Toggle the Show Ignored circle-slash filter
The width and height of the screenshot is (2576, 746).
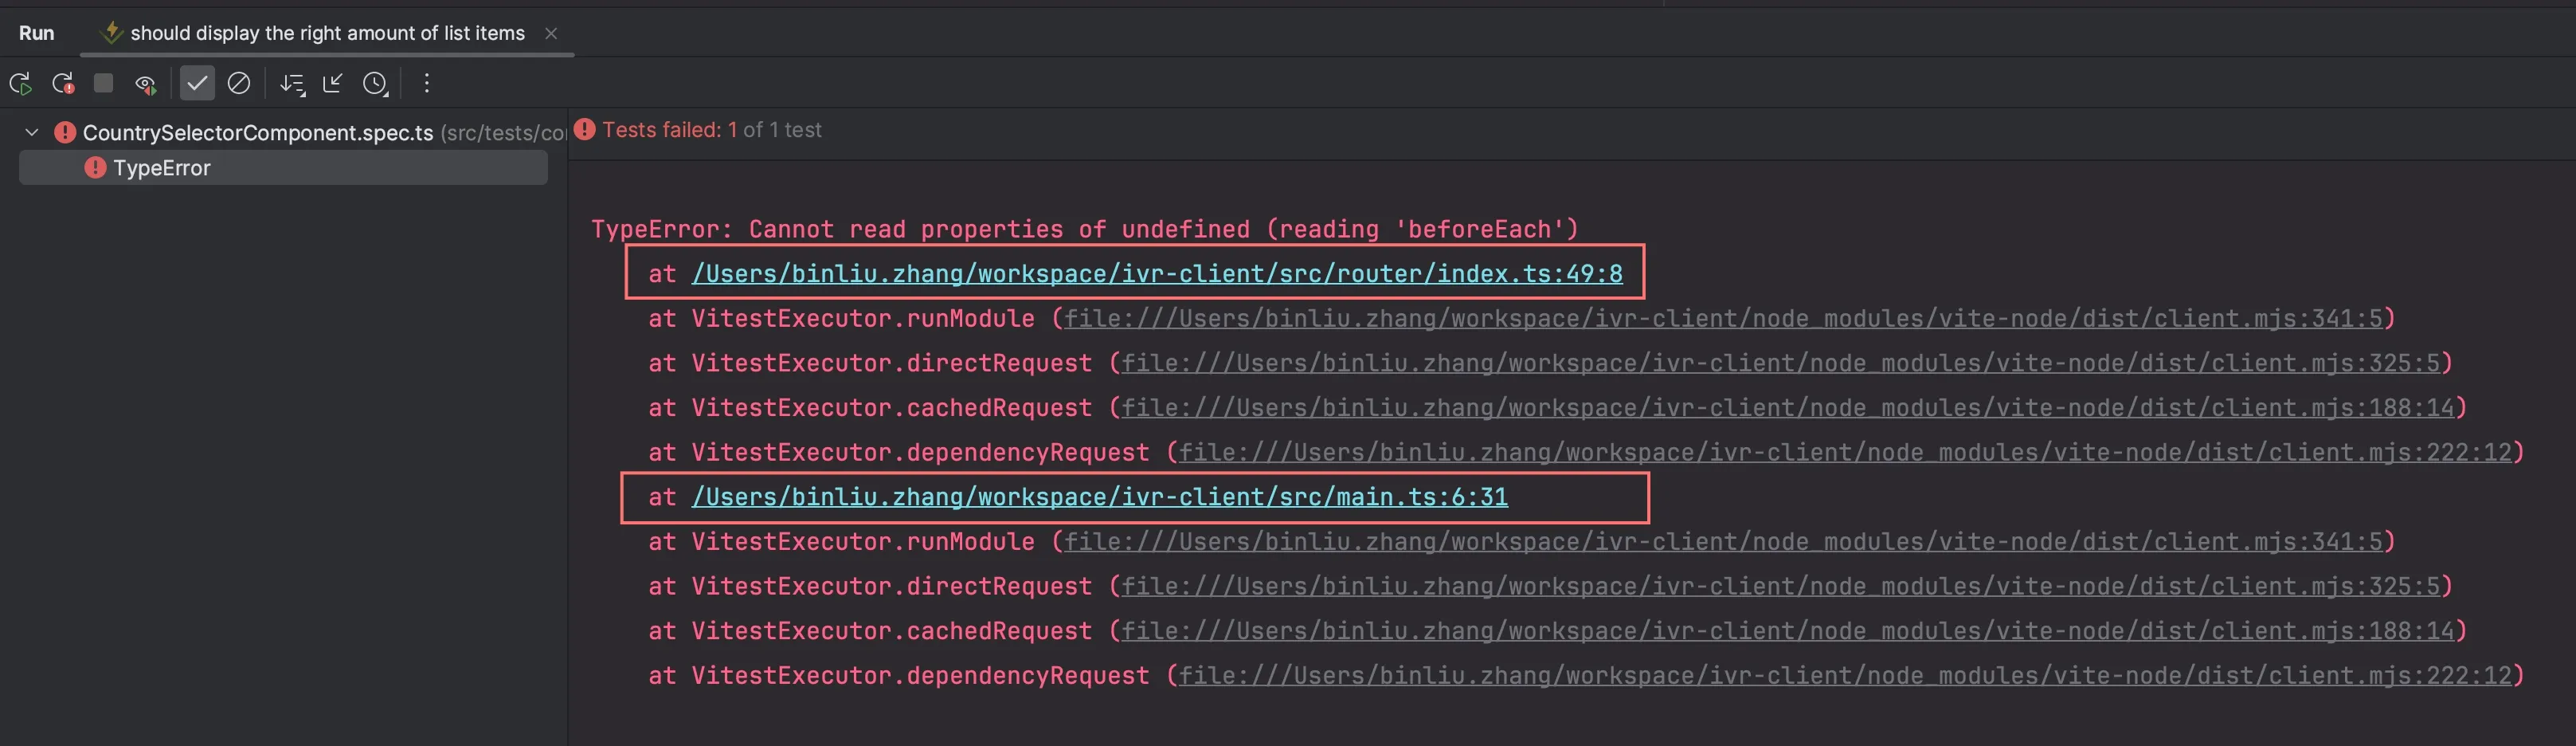click(x=238, y=83)
